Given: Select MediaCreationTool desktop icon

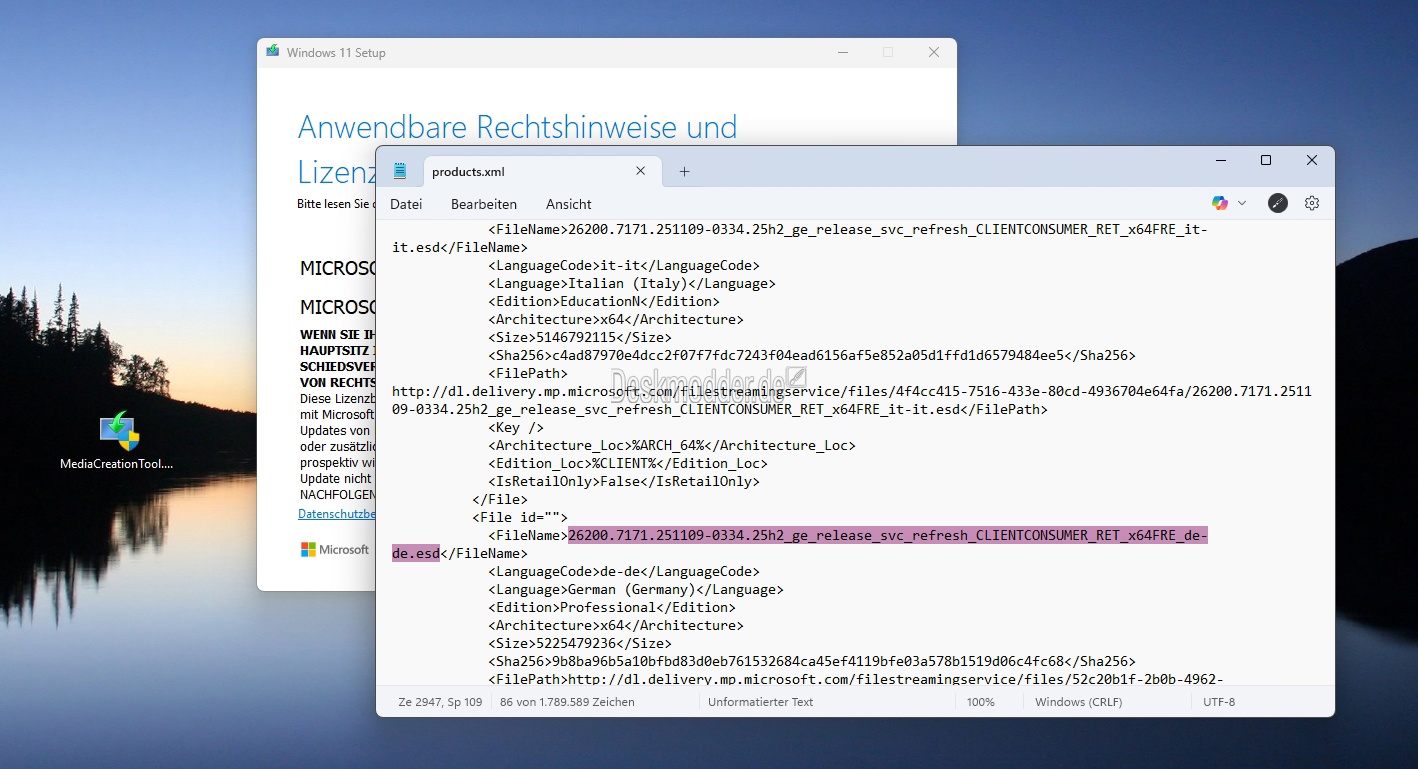Looking at the screenshot, I should pos(118,440).
